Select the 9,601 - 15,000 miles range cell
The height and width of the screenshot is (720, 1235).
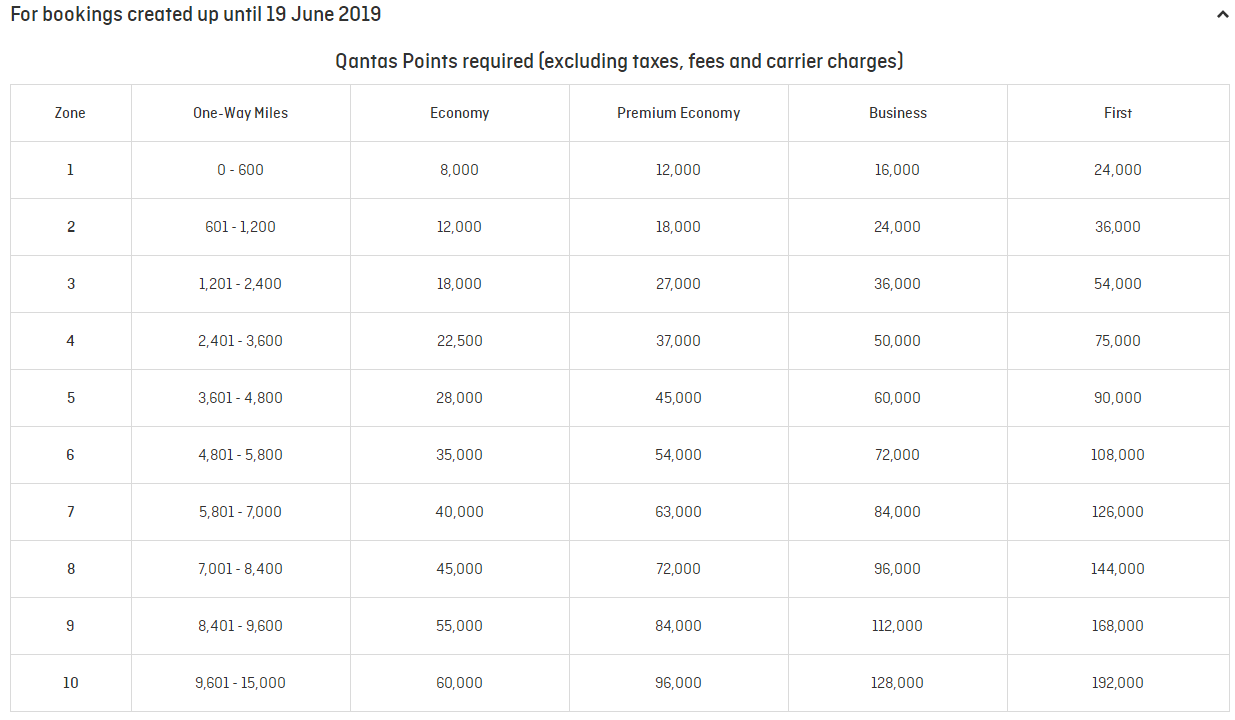240,683
